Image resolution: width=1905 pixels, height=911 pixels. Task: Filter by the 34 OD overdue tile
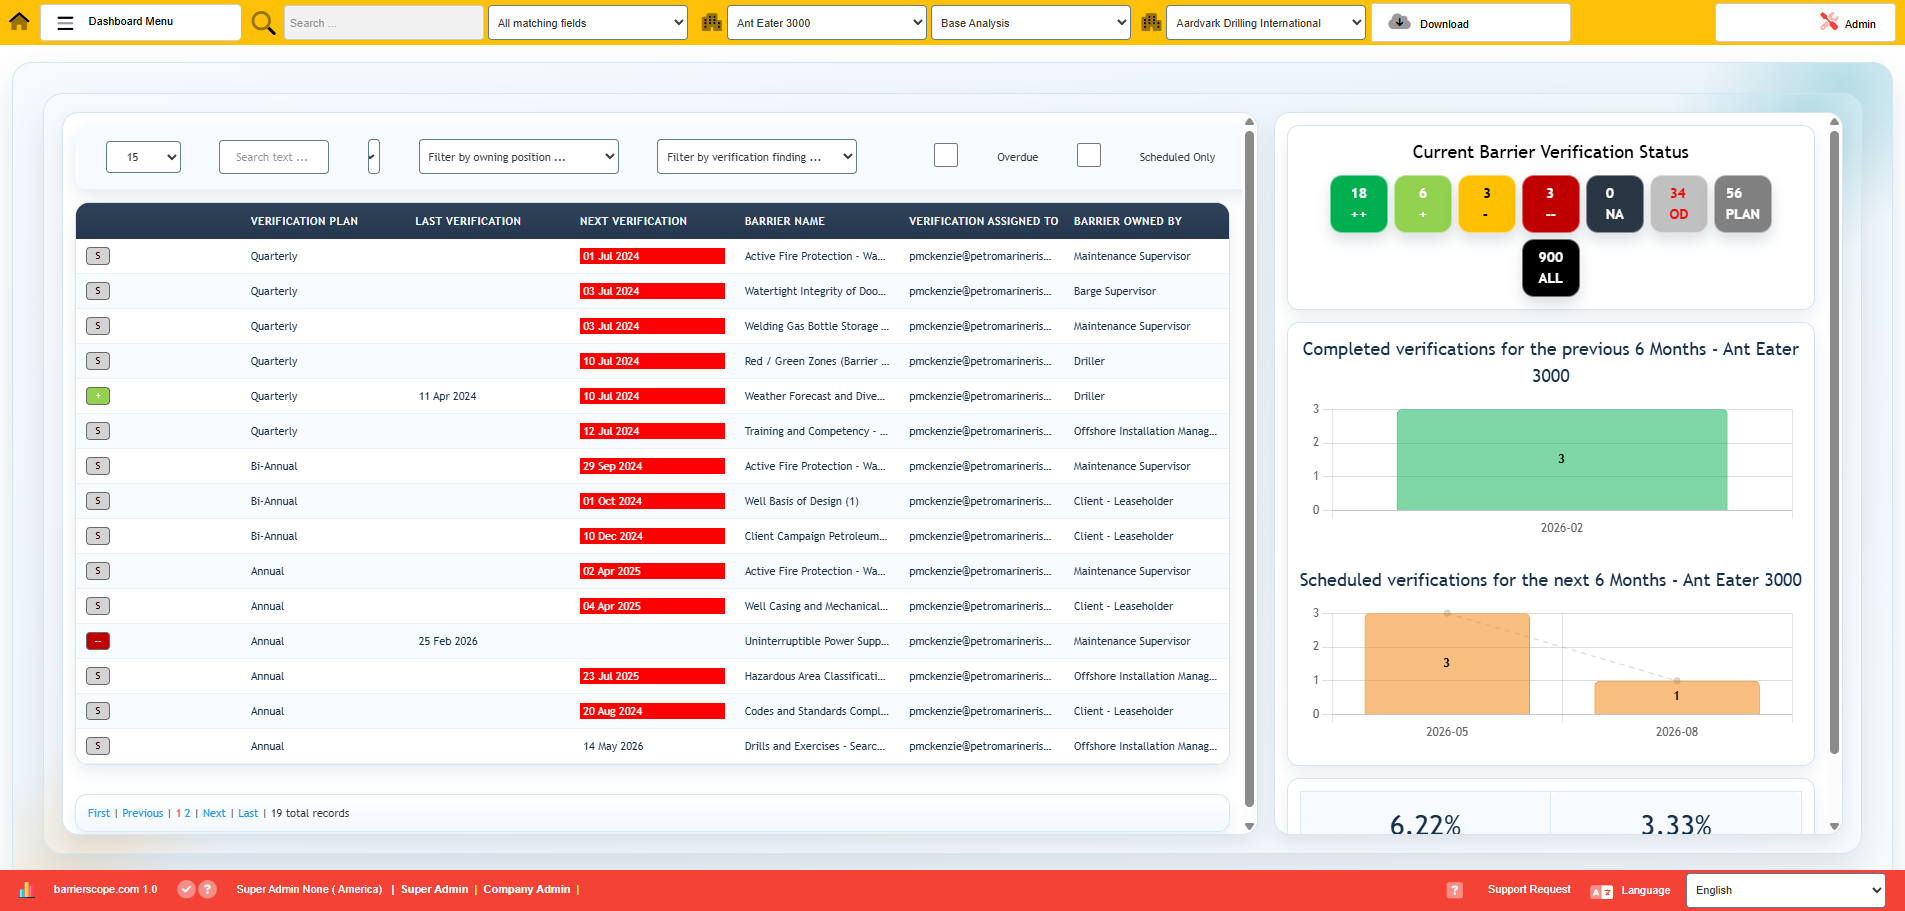tap(1679, 204)
